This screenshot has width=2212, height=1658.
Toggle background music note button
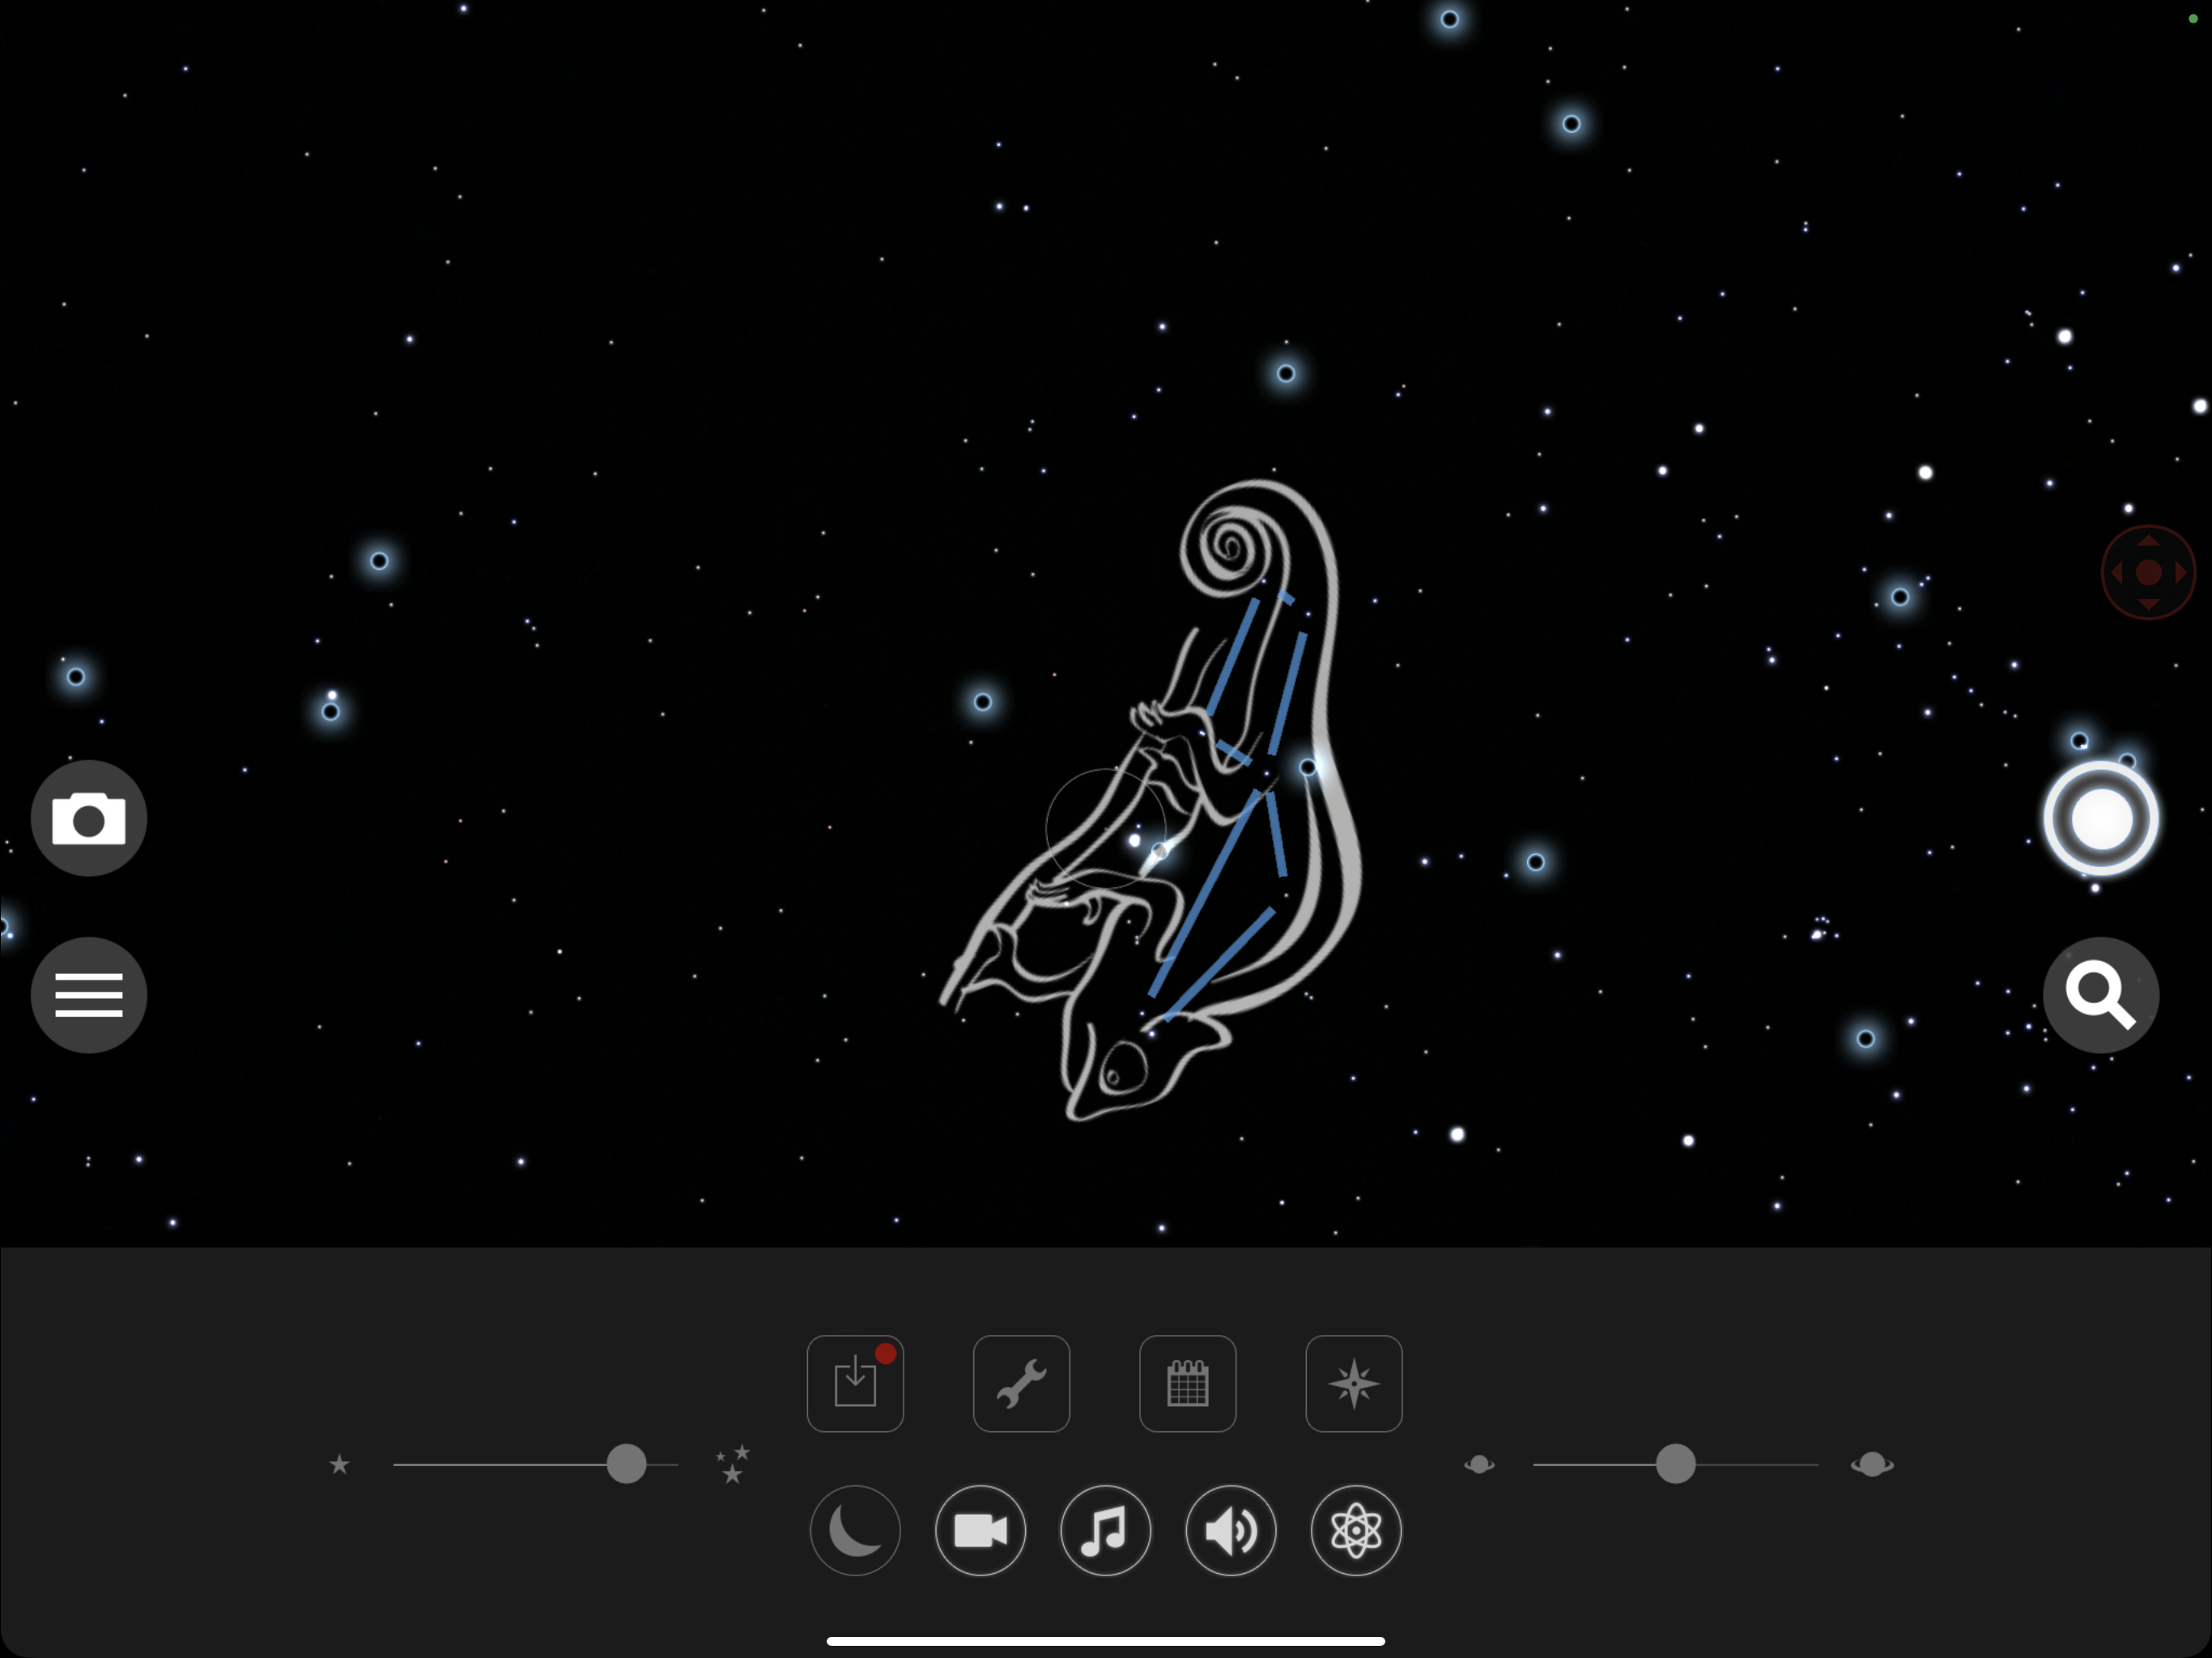[1105, 1530]
